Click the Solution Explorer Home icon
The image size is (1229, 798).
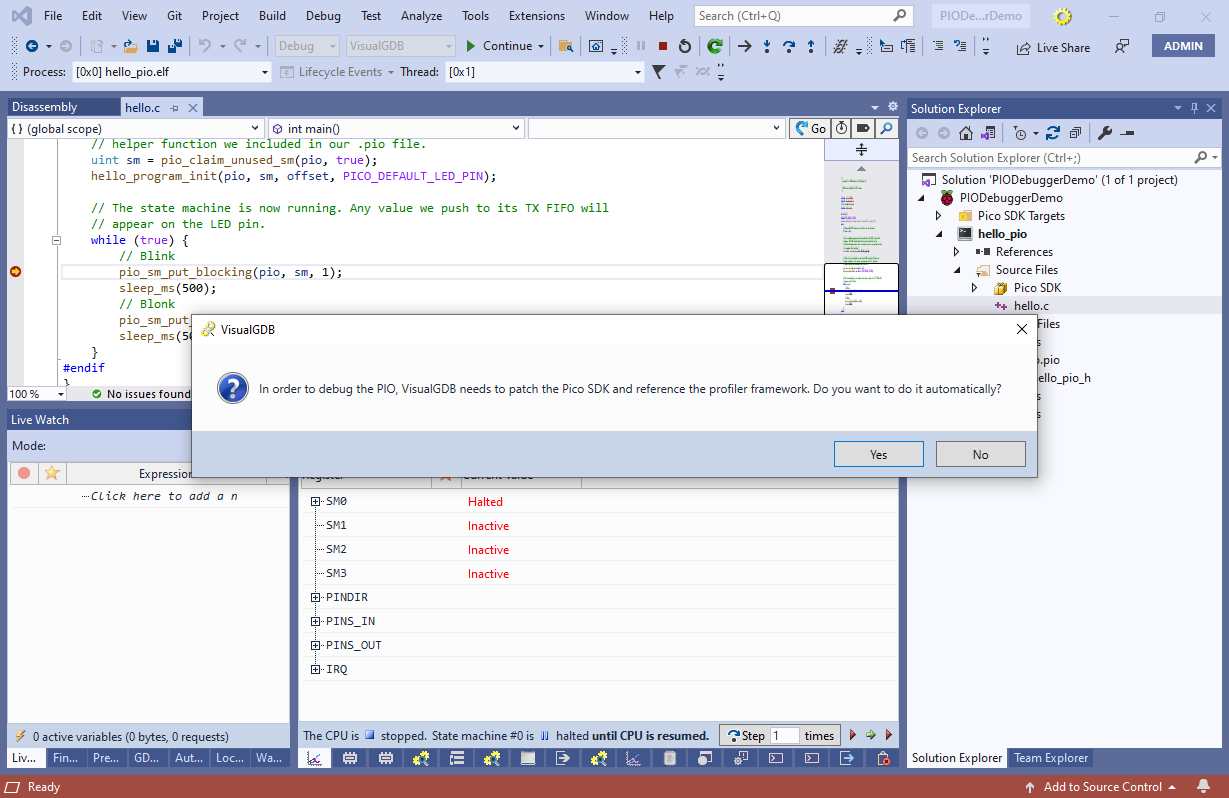(x=965, y=133)
